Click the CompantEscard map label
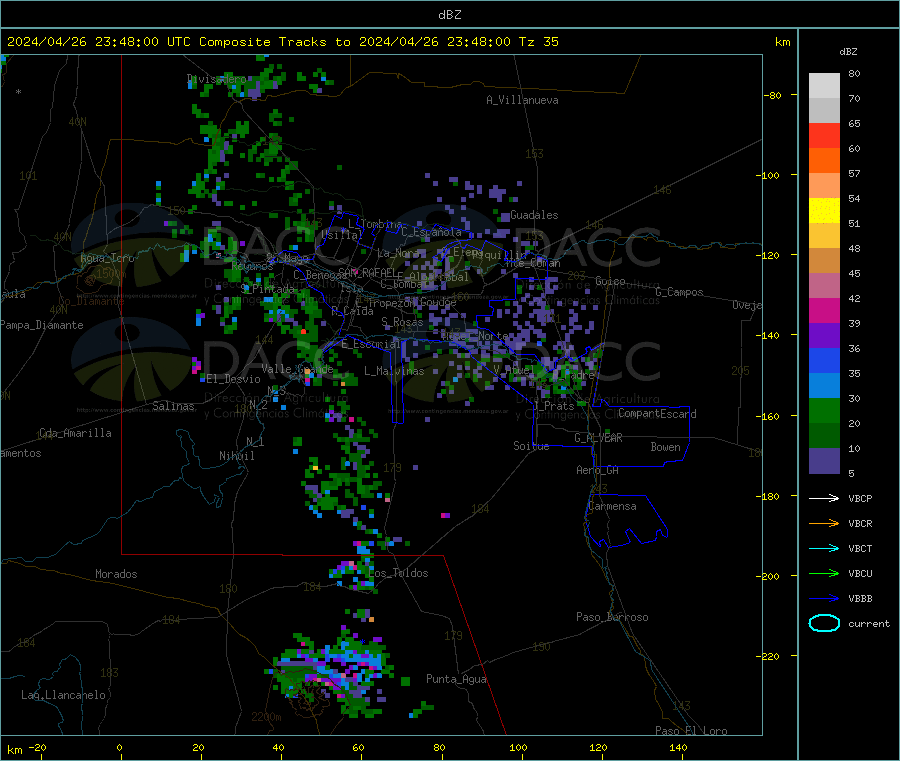900x761 pixels. (657, 414)
